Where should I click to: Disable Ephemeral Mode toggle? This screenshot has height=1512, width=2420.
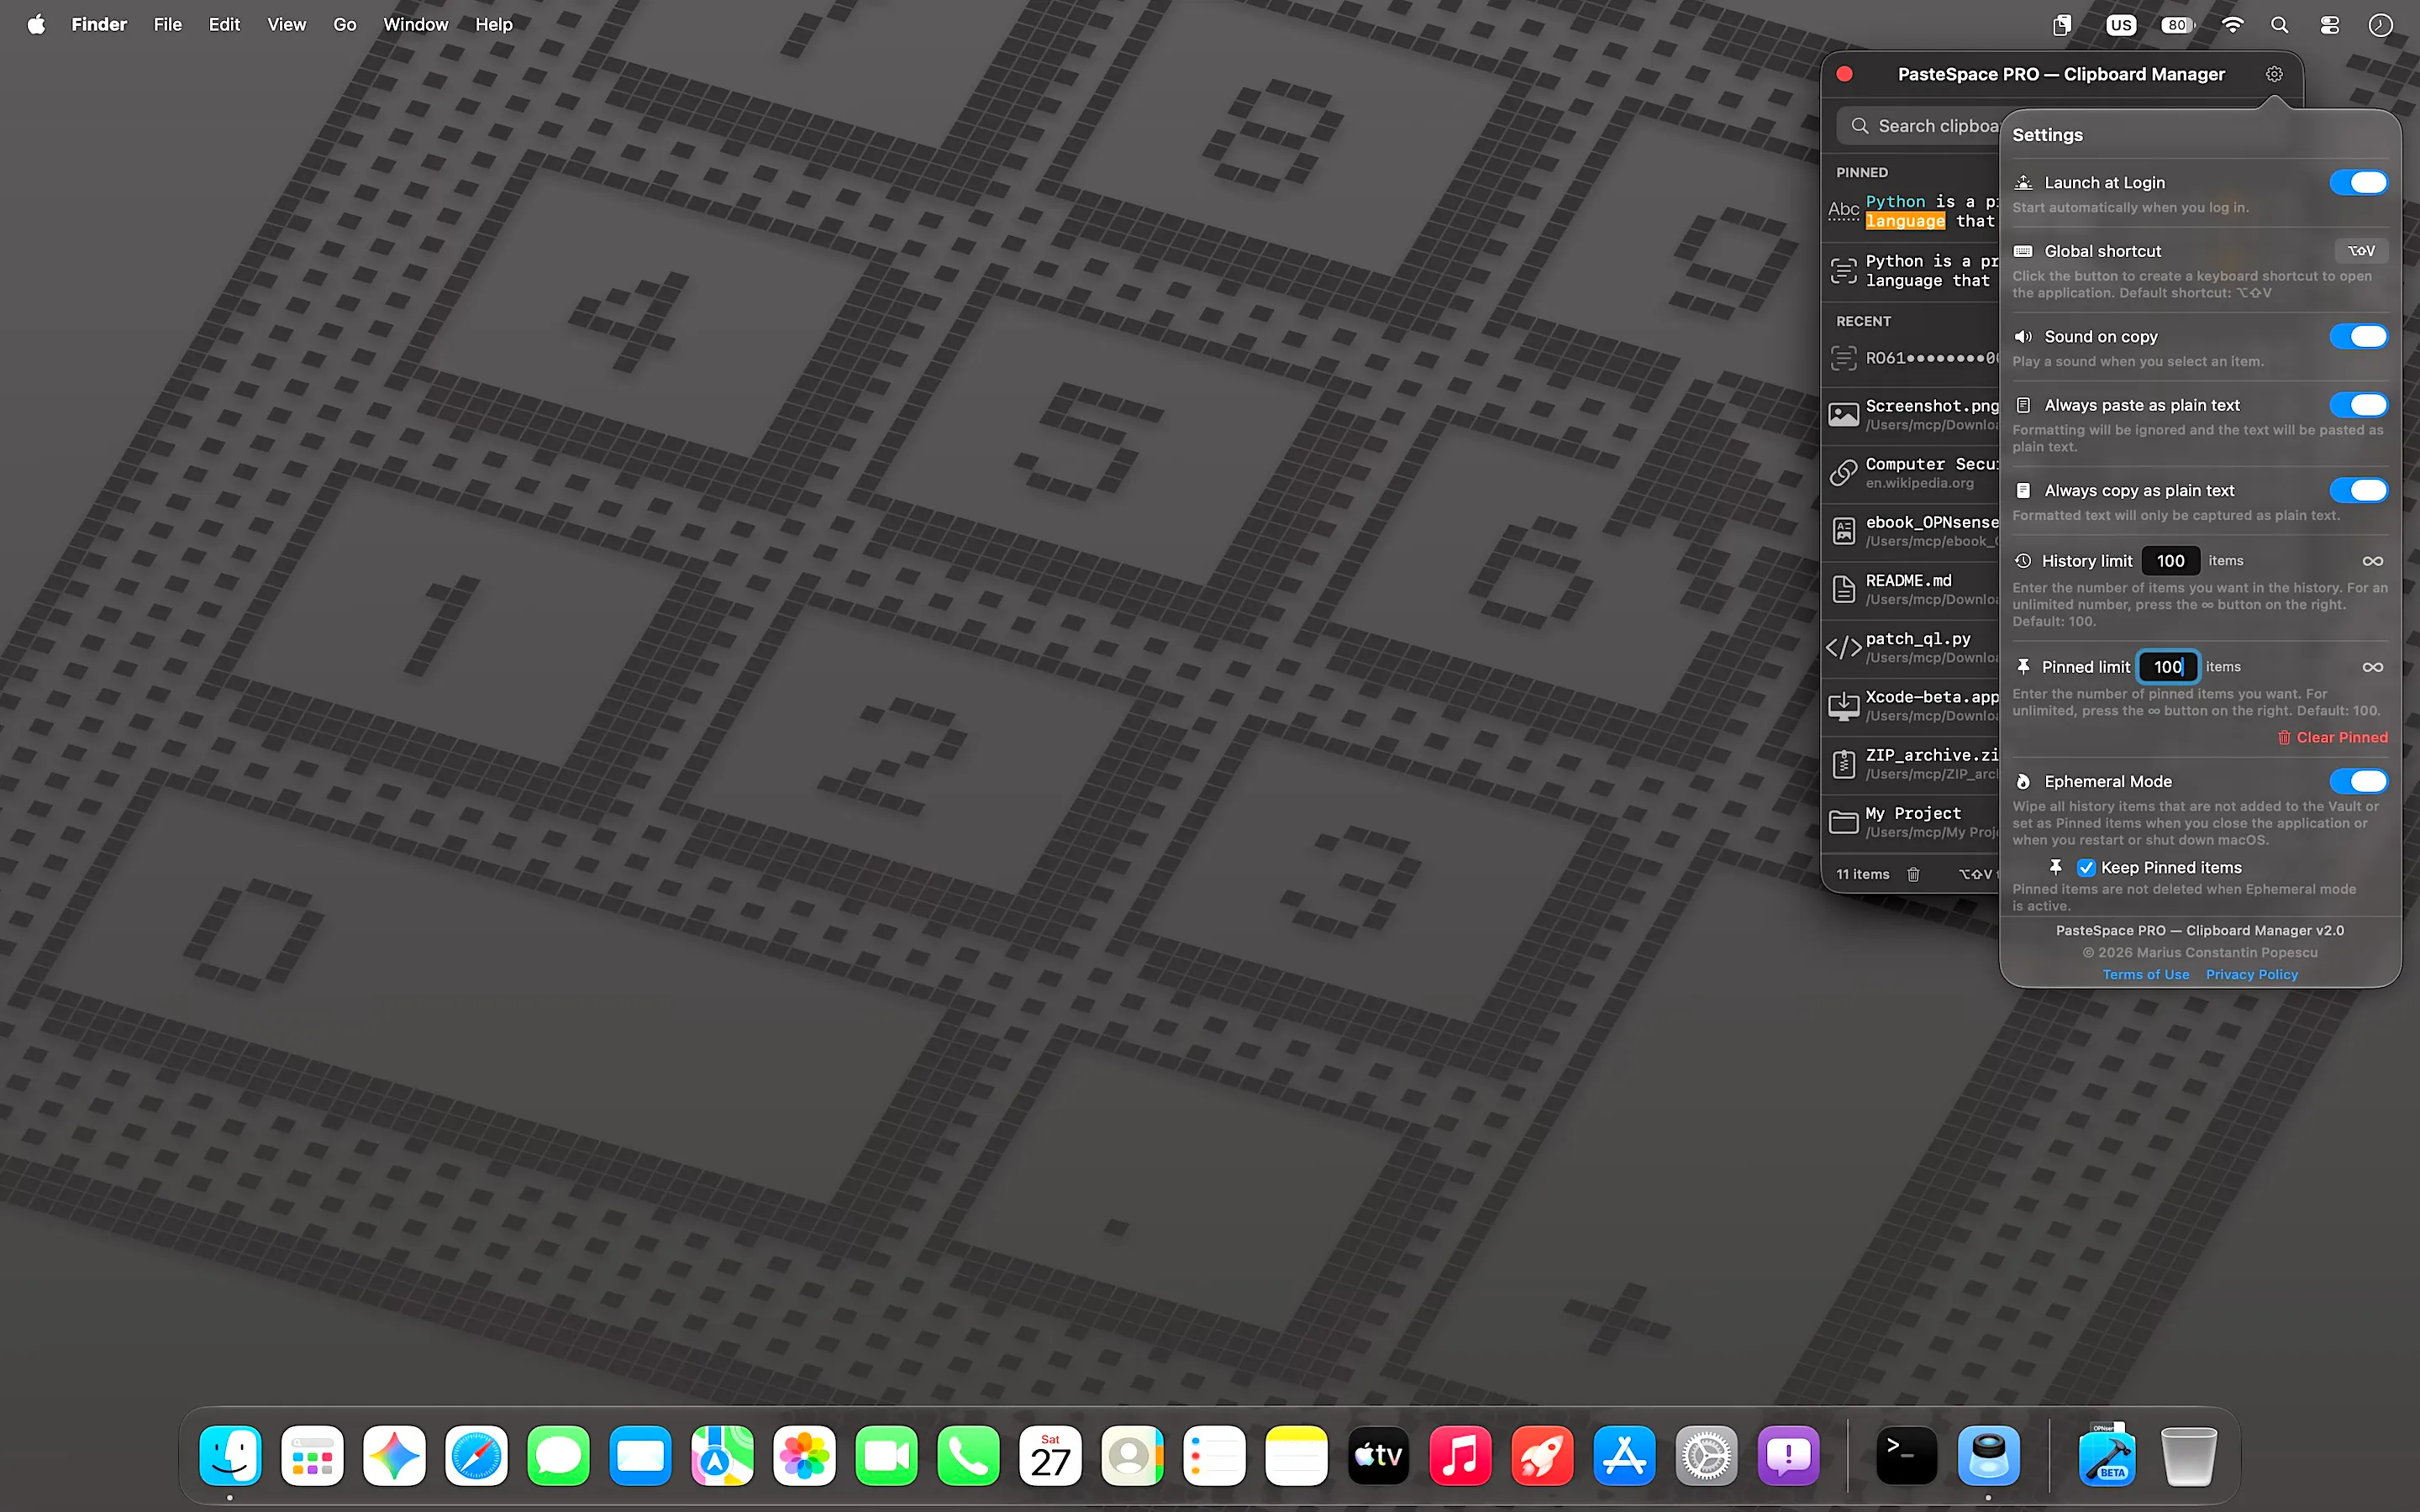2358,781
